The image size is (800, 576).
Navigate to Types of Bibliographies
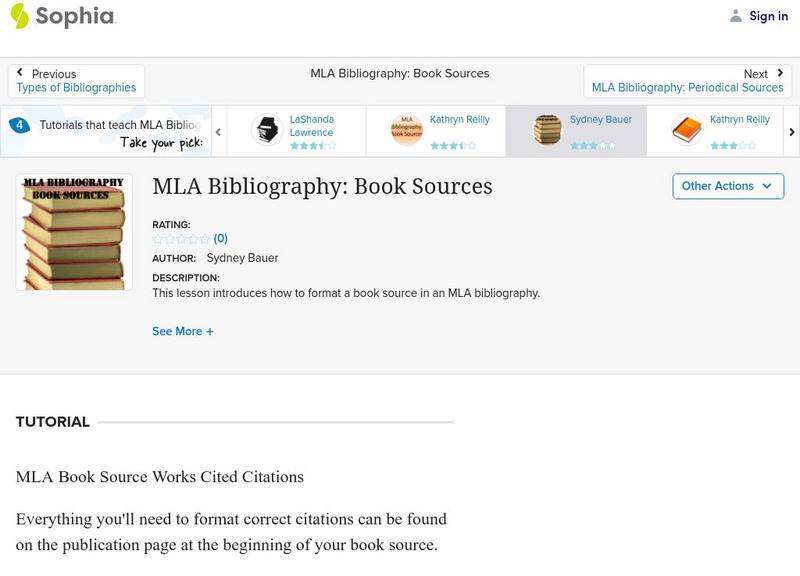coord(75,86)
